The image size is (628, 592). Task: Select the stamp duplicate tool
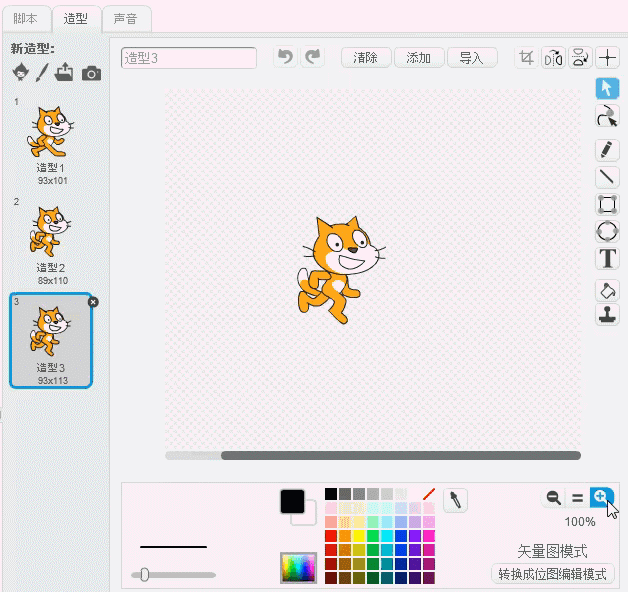(607, 315)
